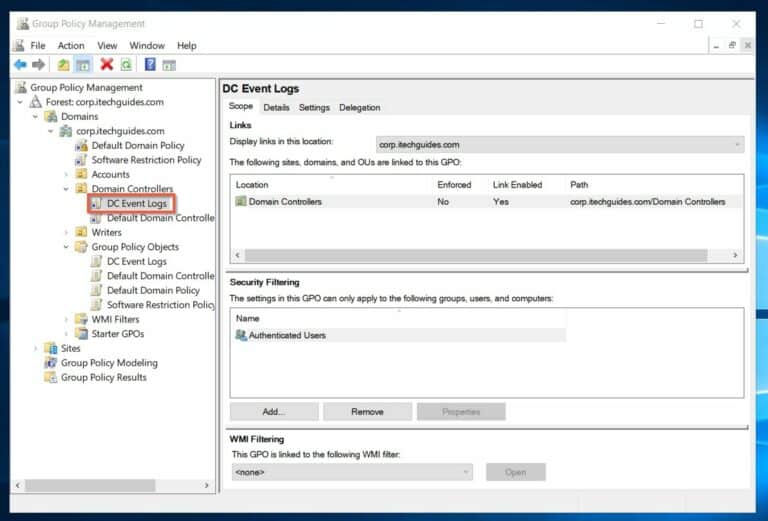Click Authenticated Users group icon
The width and height of the screenshot is (768, 521).
(x=241, y=335)
